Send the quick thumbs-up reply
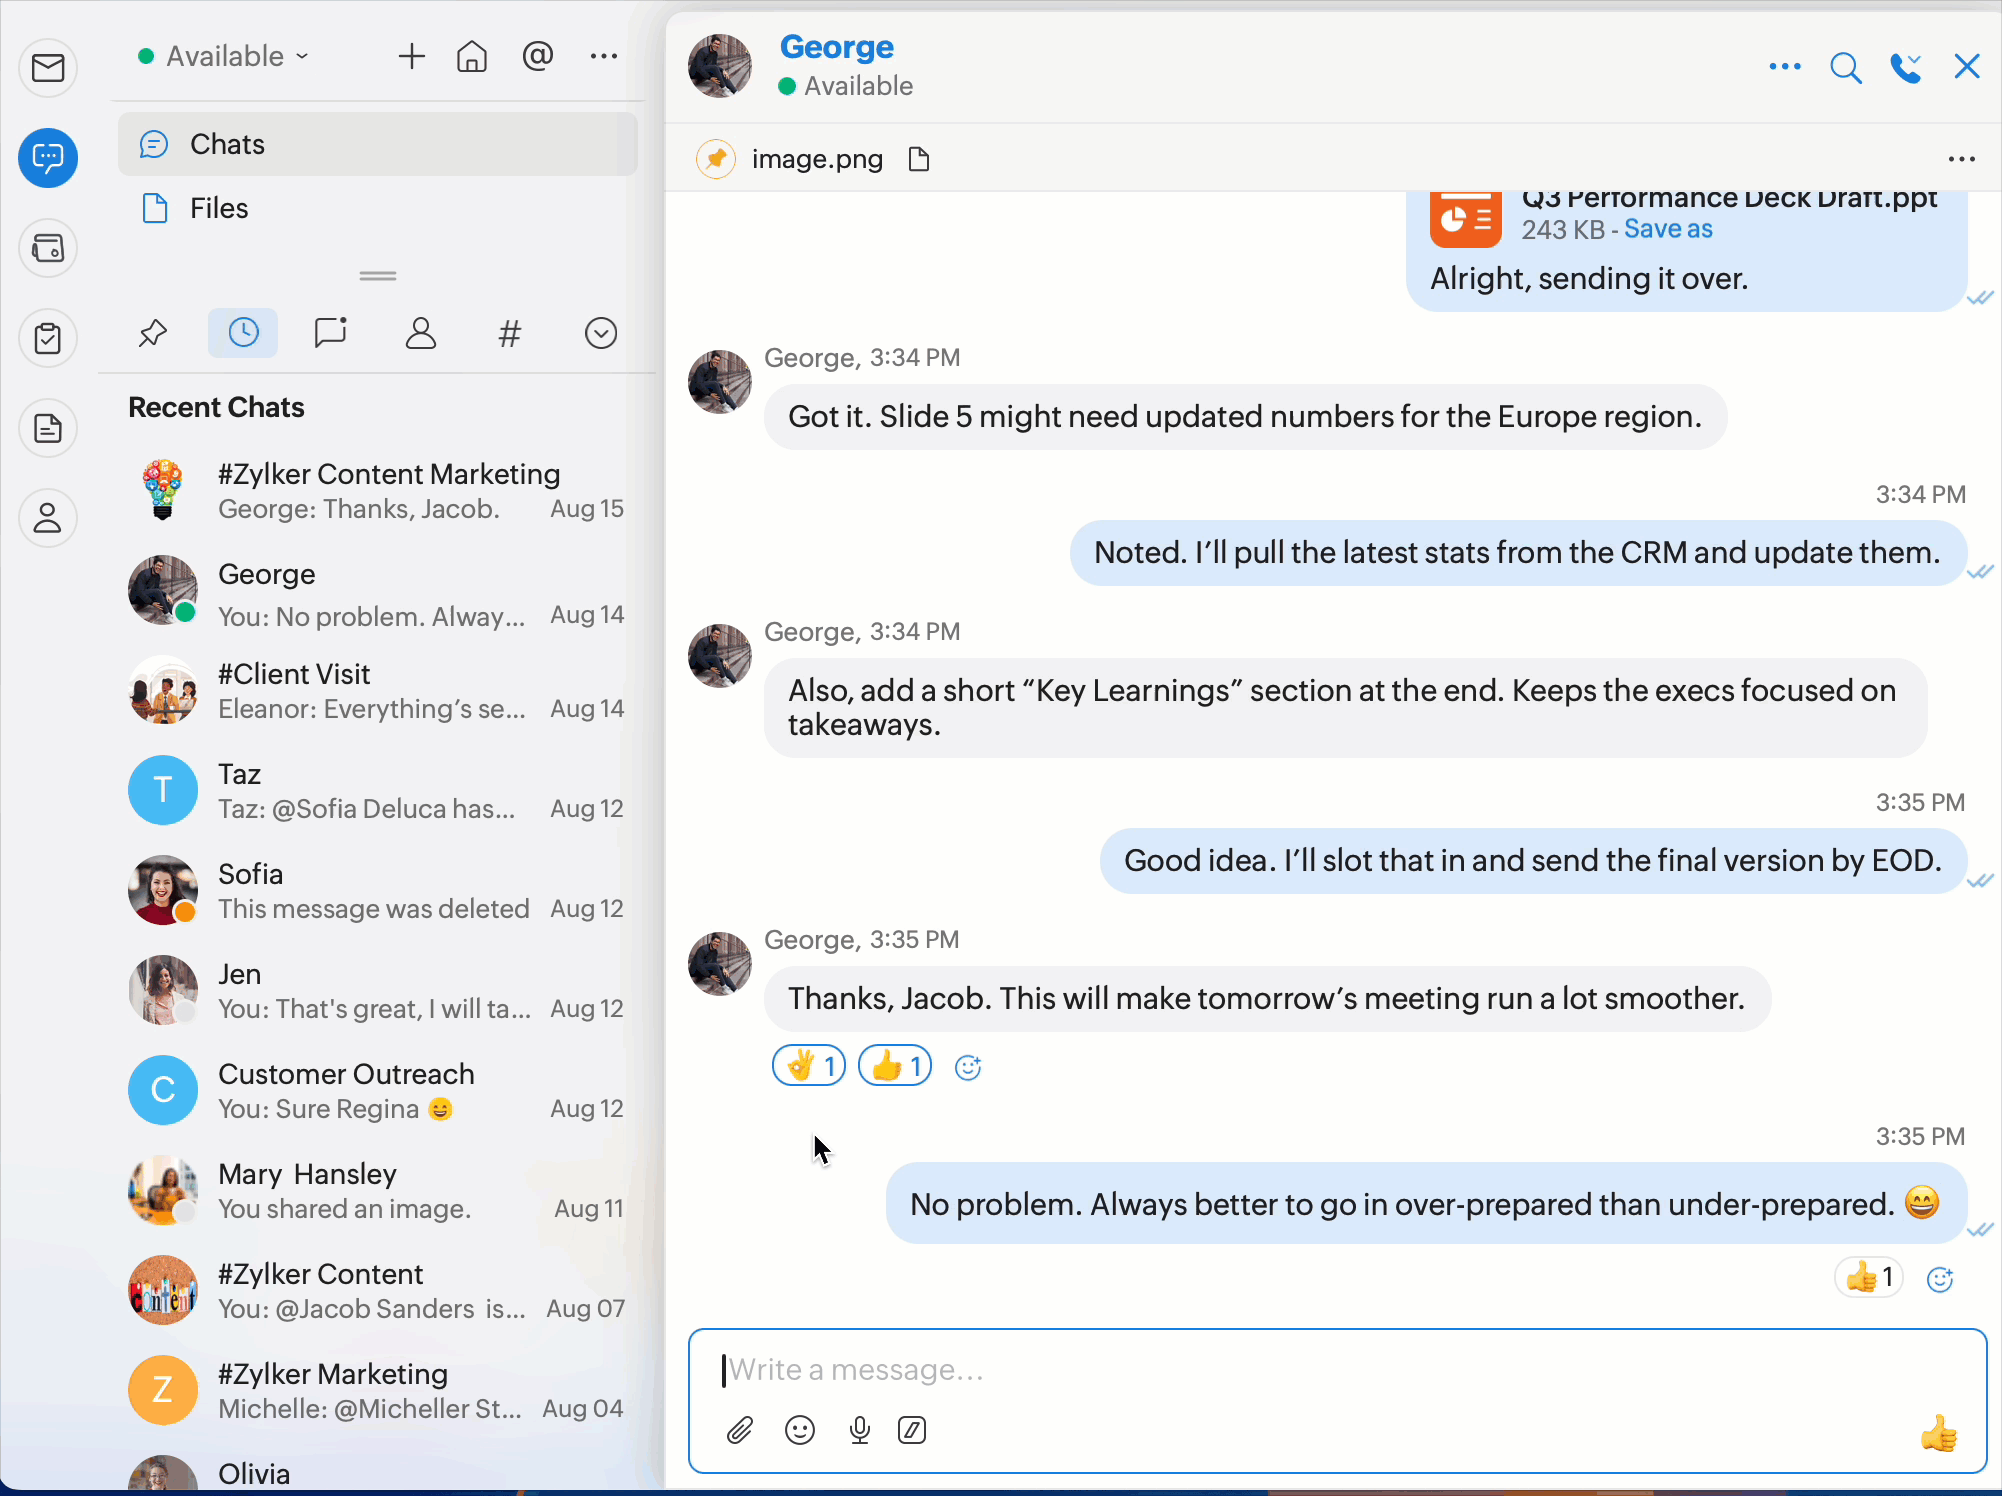This screenshot has height=1496, width=2002. coord(1938,1433)
